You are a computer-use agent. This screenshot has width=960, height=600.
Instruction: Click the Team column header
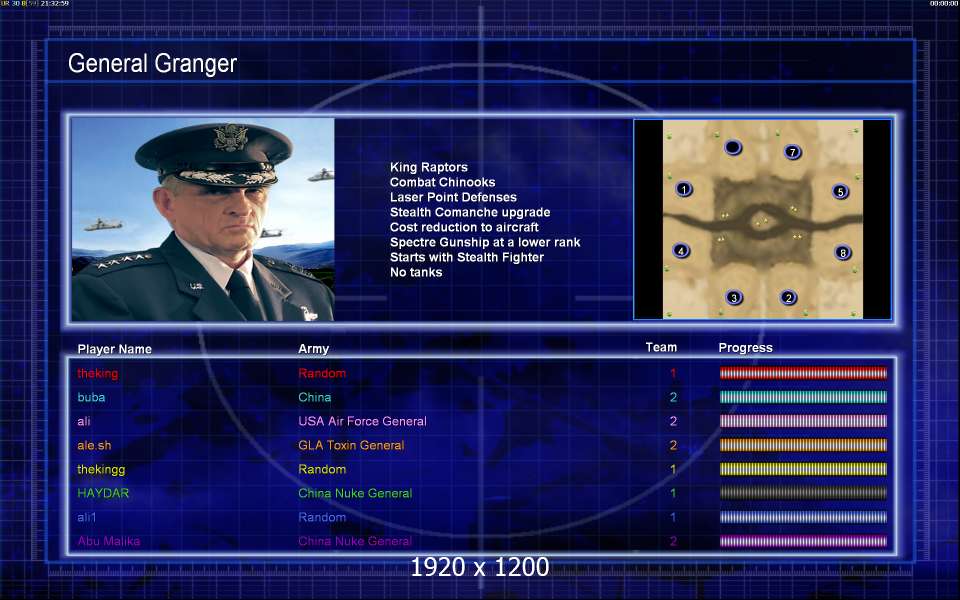click(x=661, y=347)
